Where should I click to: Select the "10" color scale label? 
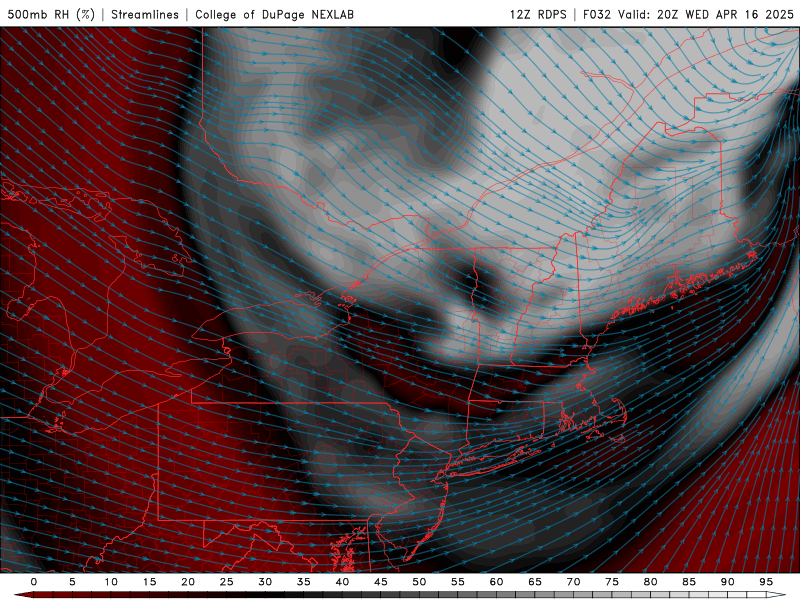coord(111,582)
